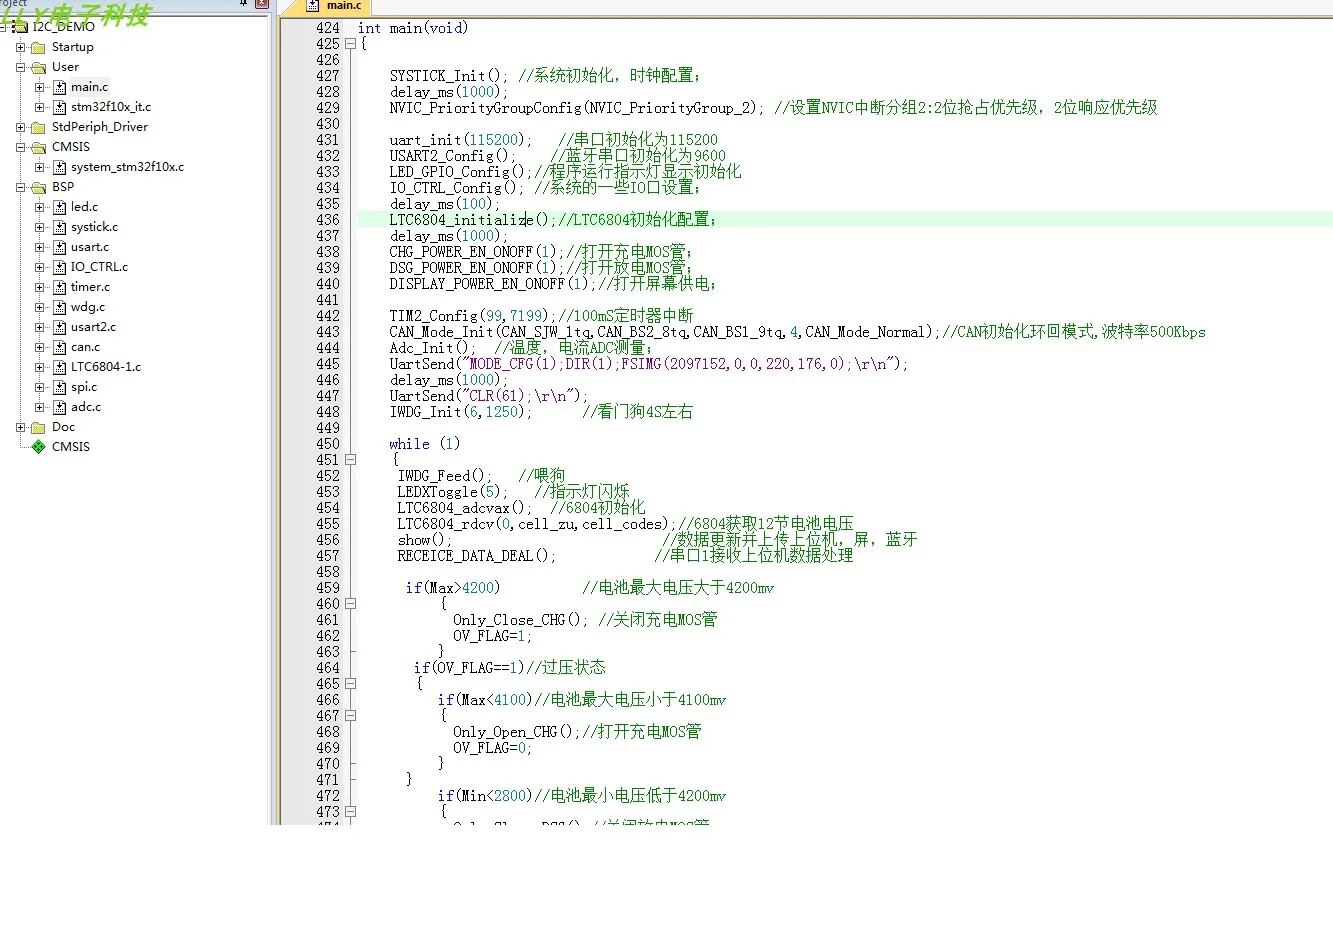Collapse the User group
Image resolution: width=1333 pixels, height=950 pixels.
pyautogui.click(x=20, y=67)
